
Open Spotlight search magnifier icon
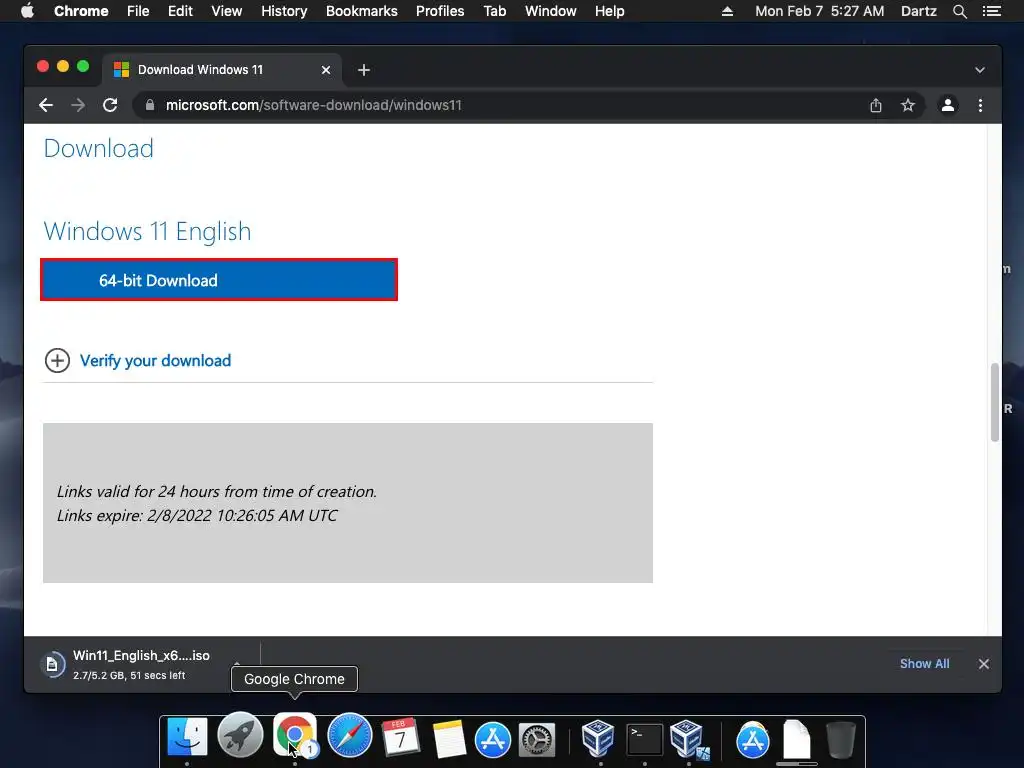coord(959,11)
